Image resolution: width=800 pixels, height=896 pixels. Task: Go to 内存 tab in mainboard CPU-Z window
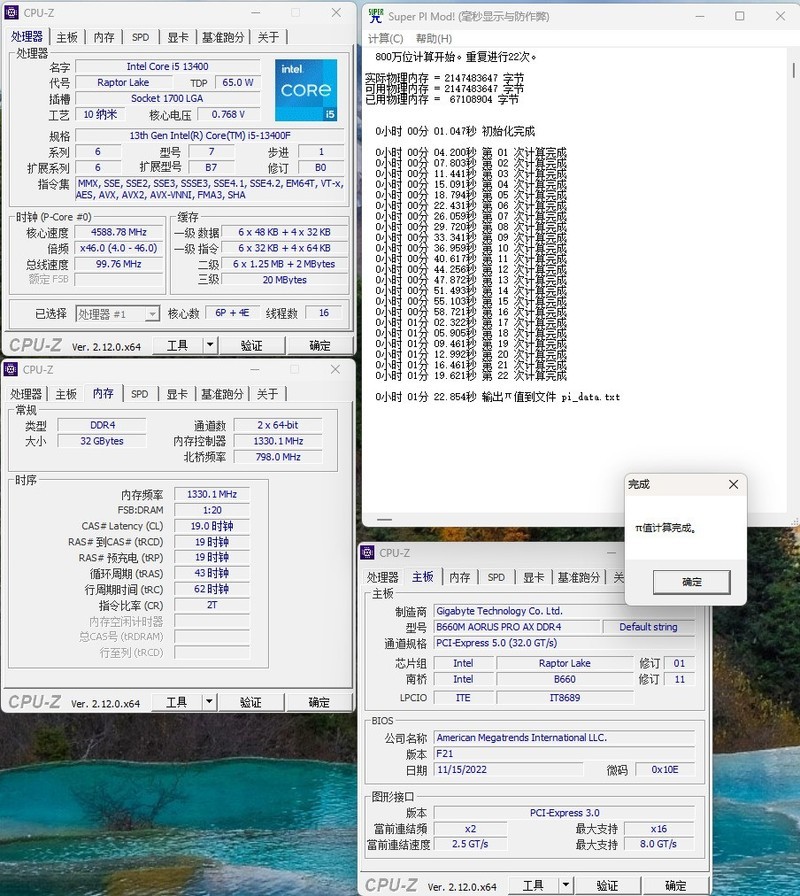click(459, 577)
